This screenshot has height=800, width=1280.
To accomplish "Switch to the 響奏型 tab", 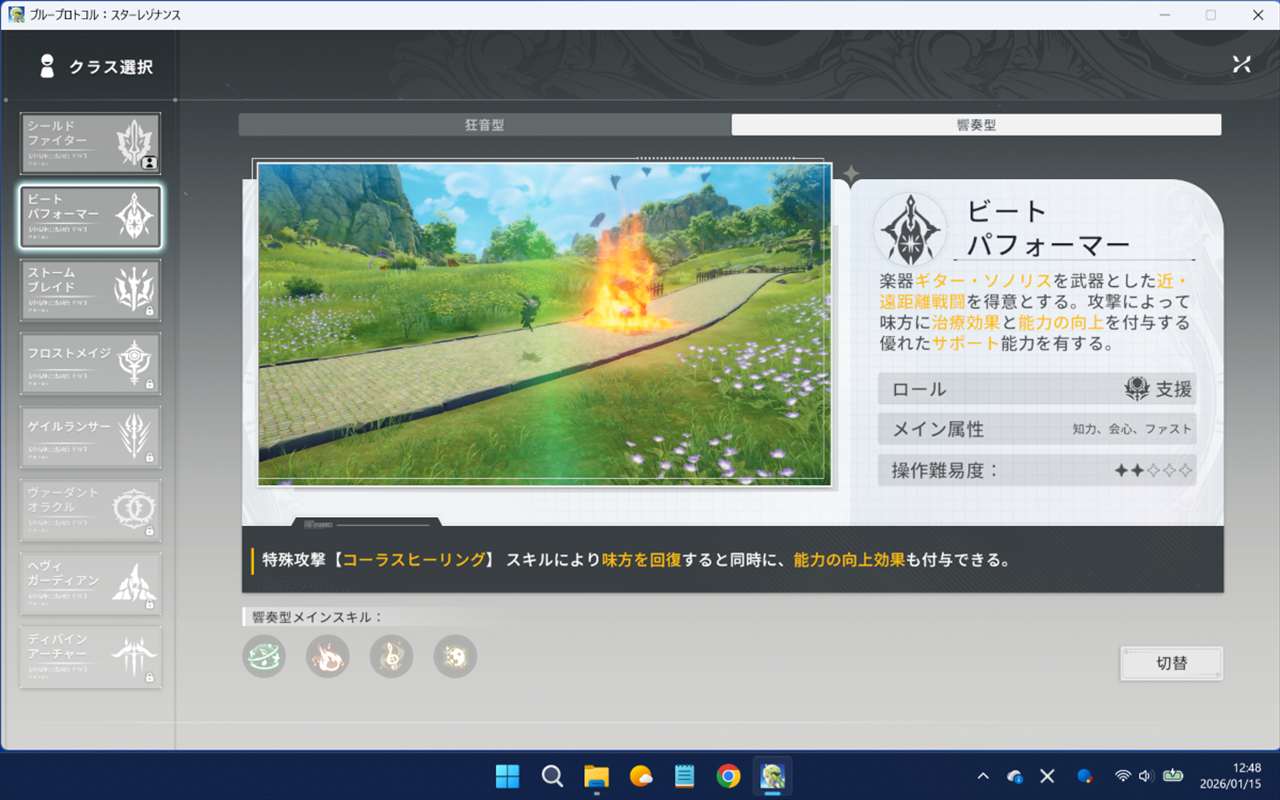I will click(x=976, y=125).
